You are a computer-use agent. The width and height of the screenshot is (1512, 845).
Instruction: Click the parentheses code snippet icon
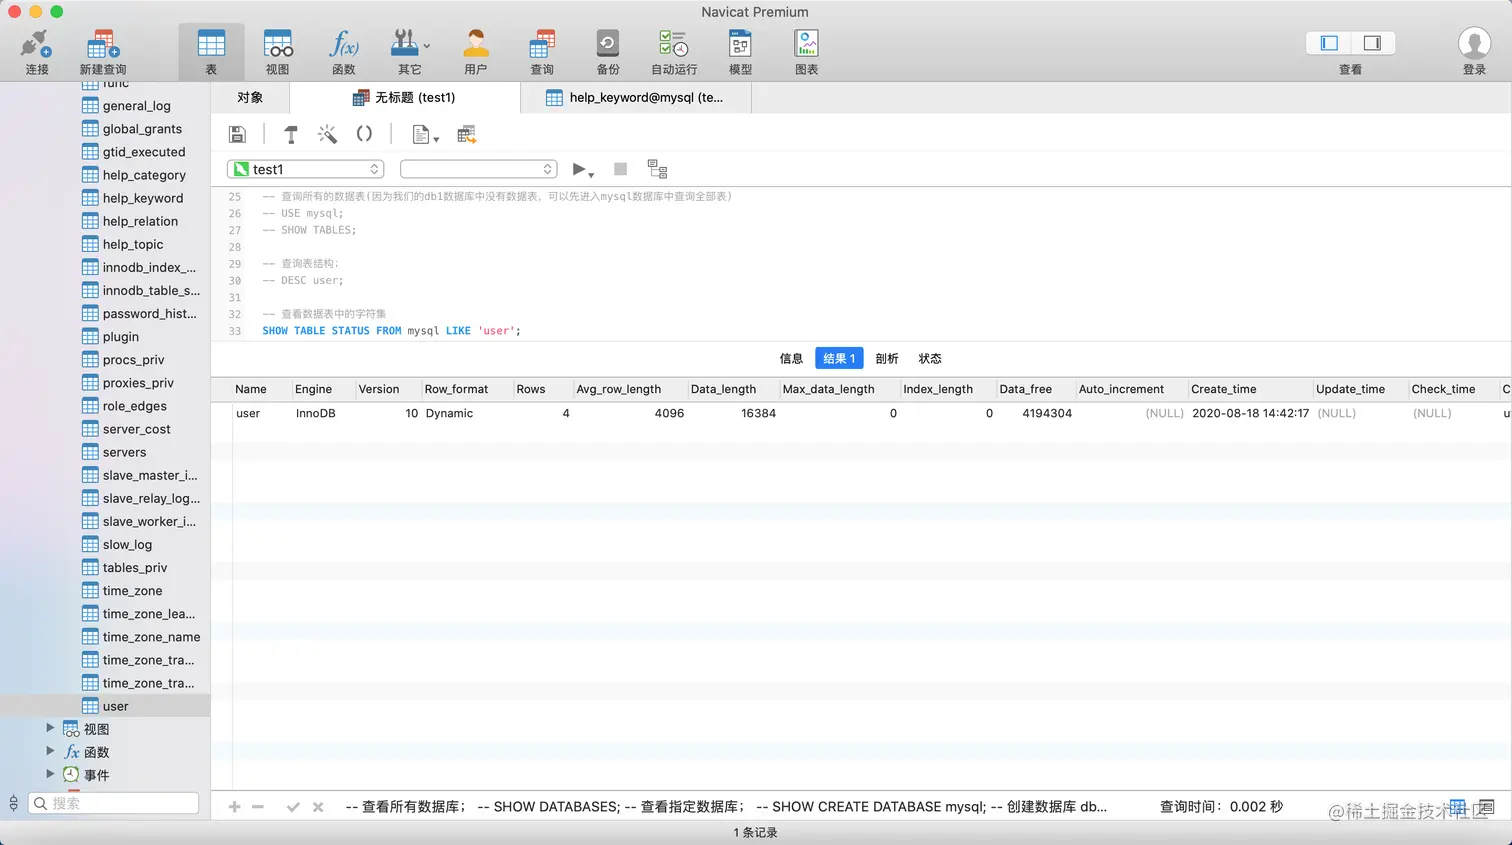coord(364,134)
